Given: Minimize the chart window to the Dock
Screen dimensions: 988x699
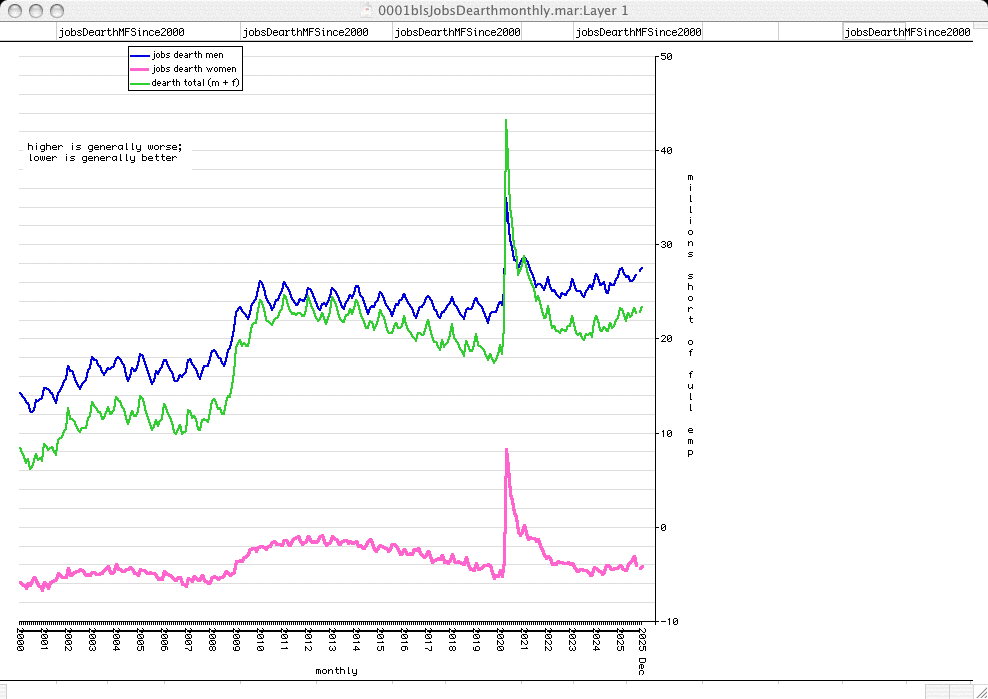Looking at the screenshot, I should pyautogui.click(x=35, y=10).
